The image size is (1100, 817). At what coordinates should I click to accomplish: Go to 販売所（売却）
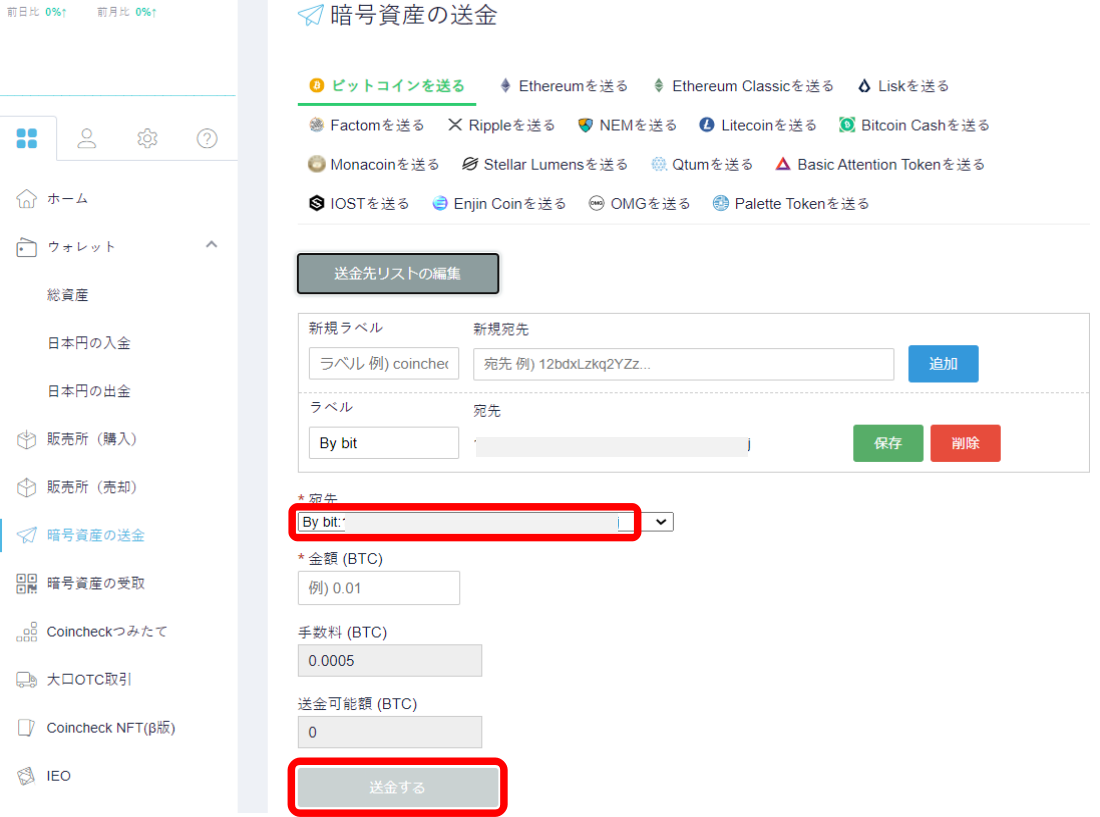92,487
